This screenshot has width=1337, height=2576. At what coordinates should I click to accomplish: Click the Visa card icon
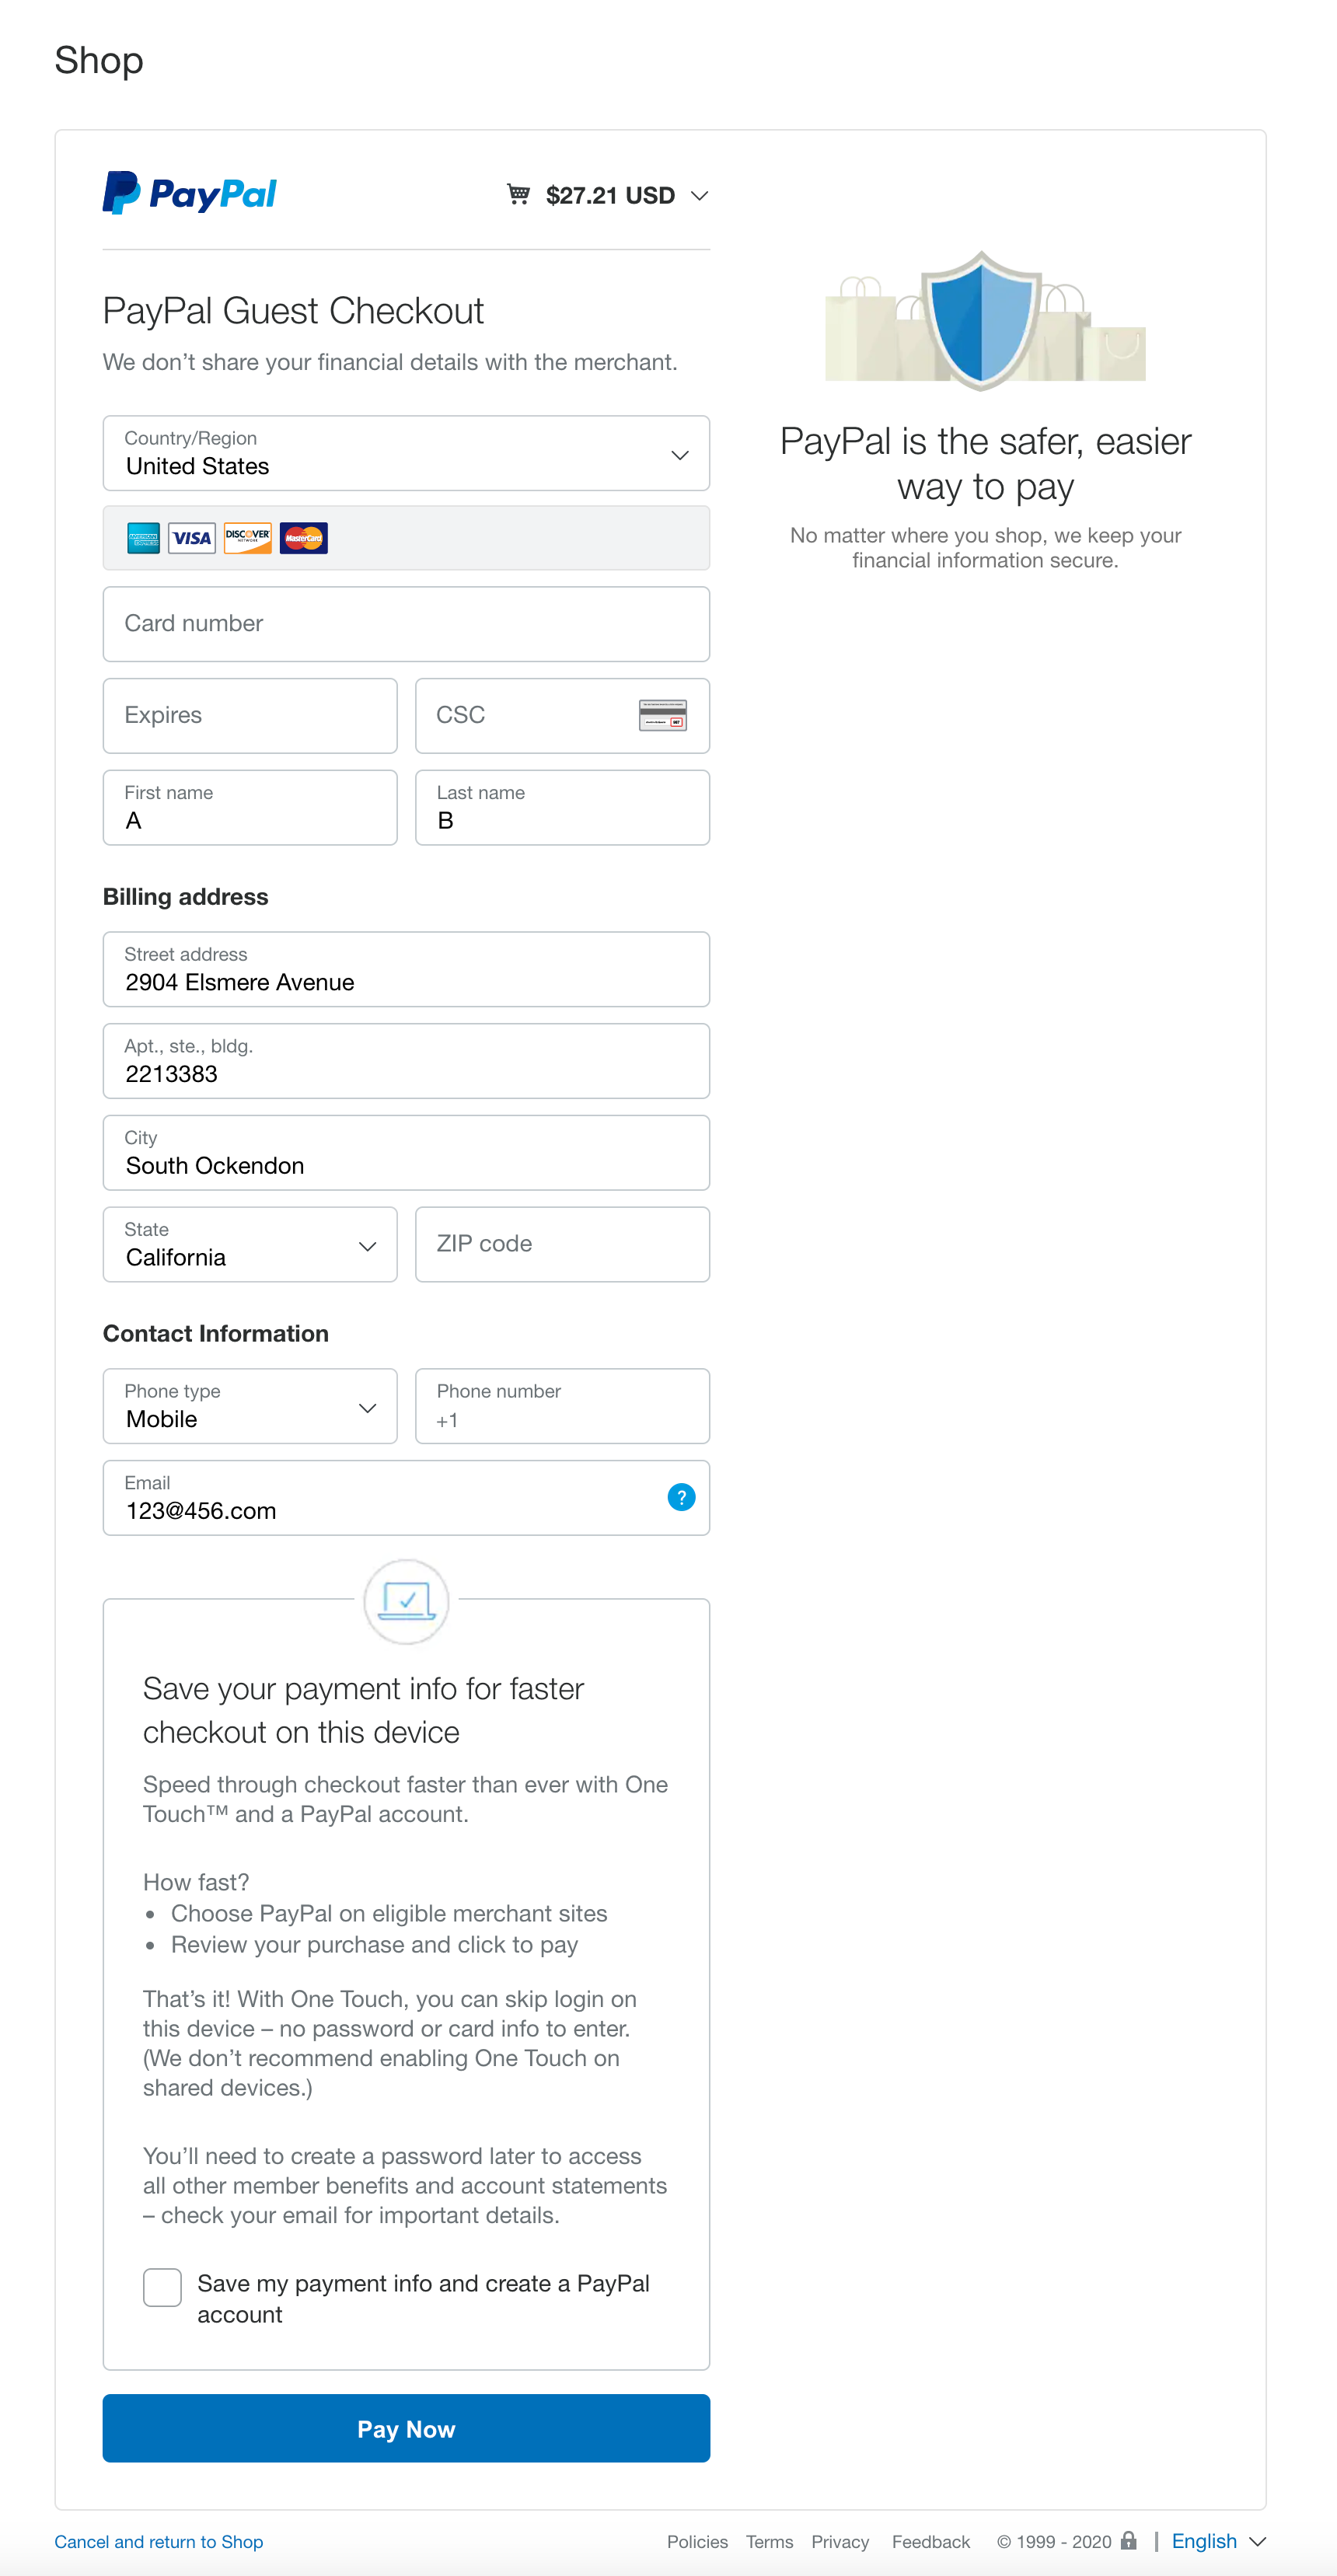tap(192, 538)
